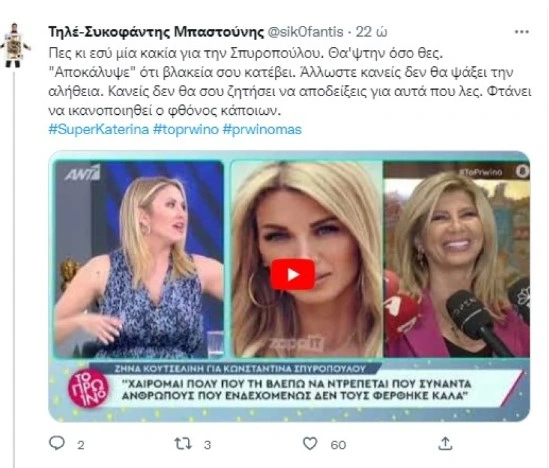Viewport: 549px width, 468px height.
Task: Click the share upload icon
Action: pyautogui.click(x=445, y=443)
